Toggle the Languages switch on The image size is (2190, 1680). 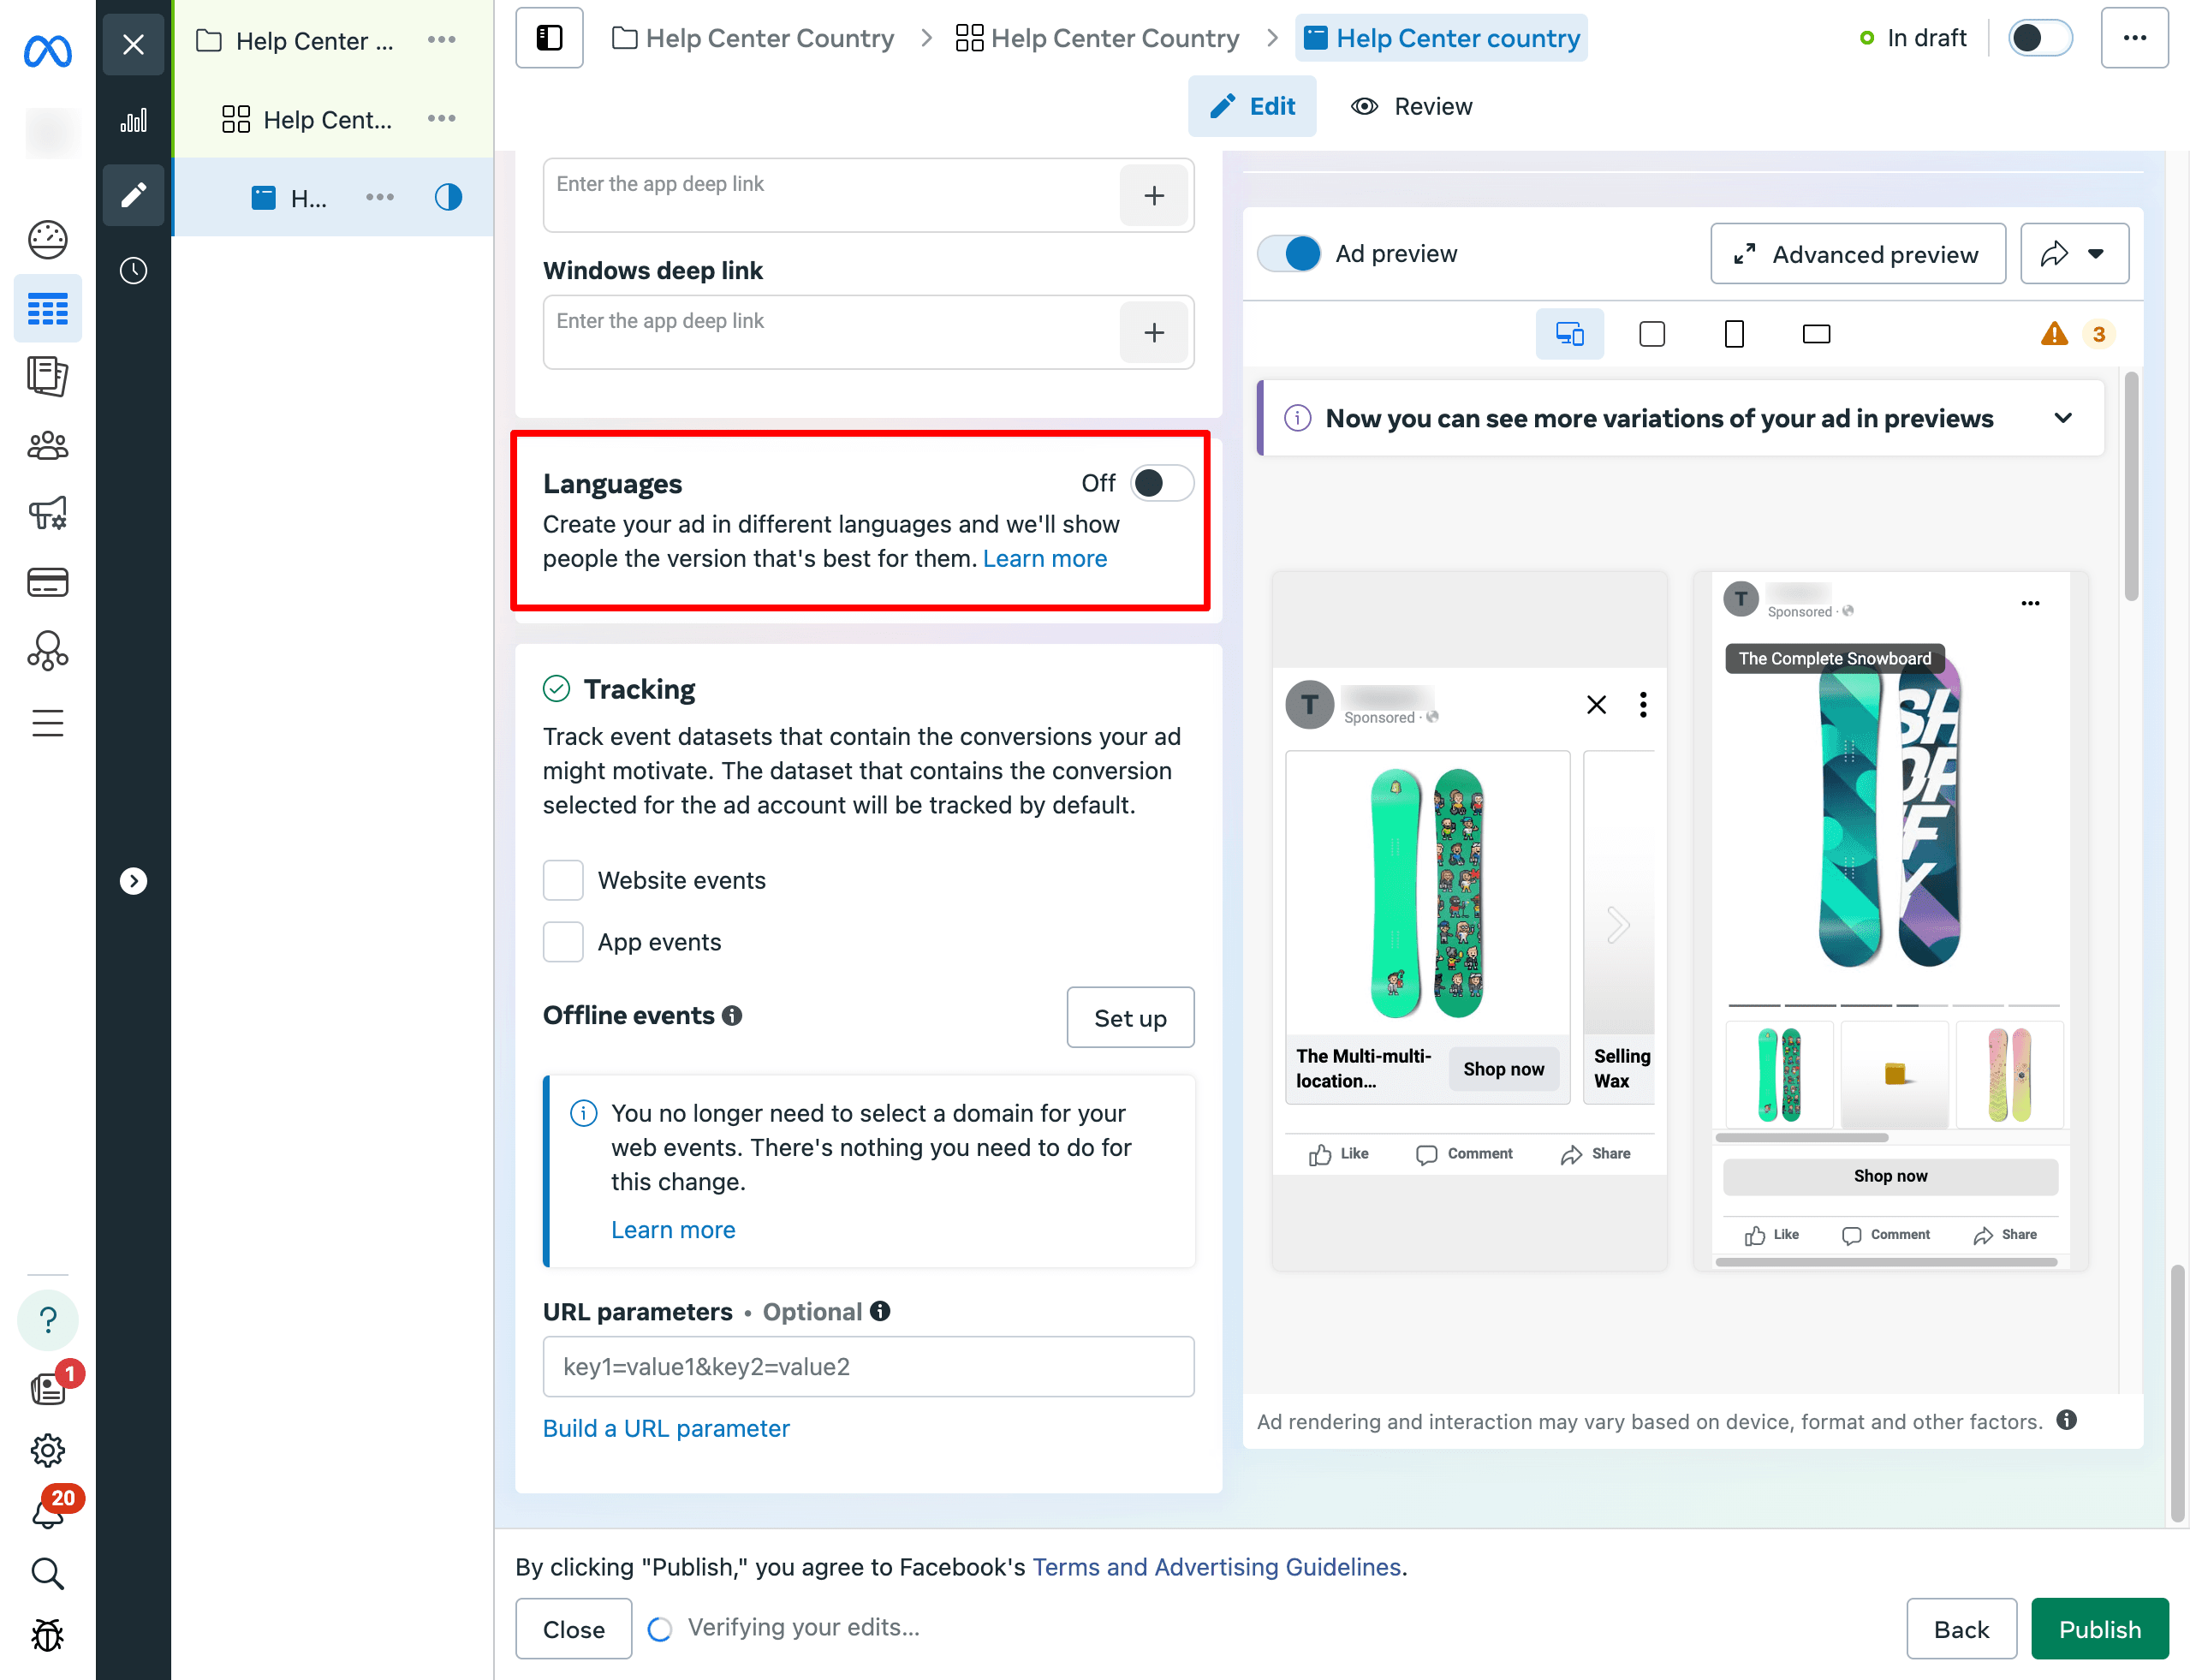1161,484
